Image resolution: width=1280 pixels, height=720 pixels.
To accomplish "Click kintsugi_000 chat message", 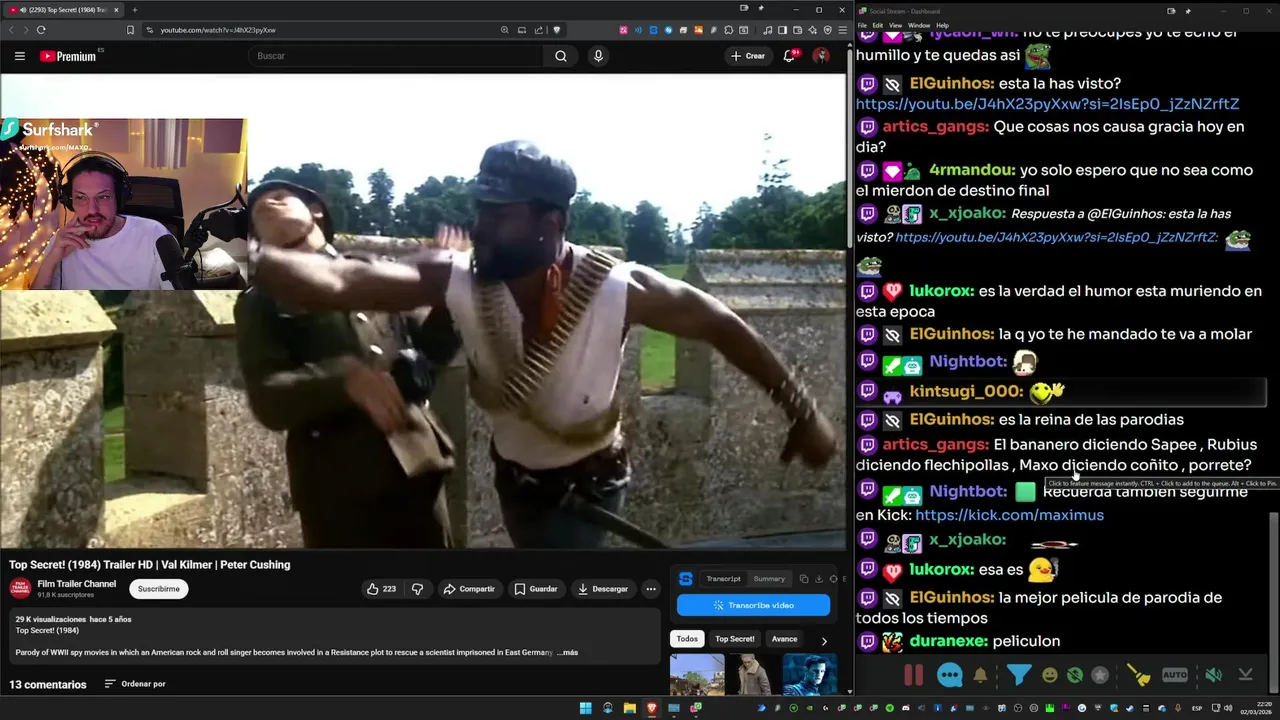I will pos(1062,392).
